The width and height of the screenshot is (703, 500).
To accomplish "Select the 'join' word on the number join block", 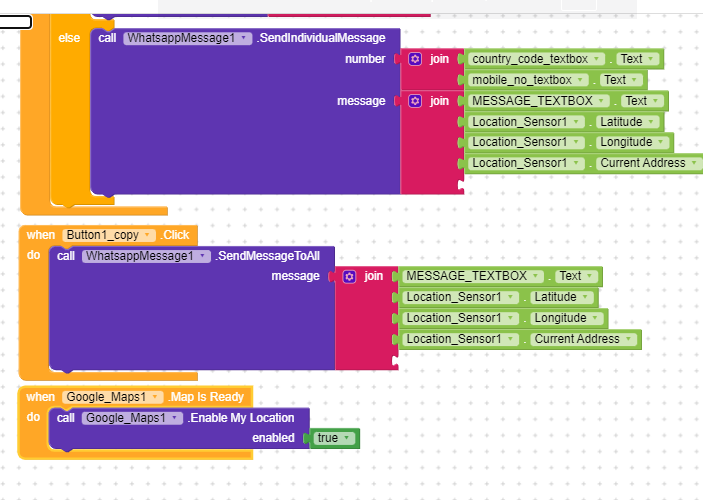I will (x=439, y=59).
